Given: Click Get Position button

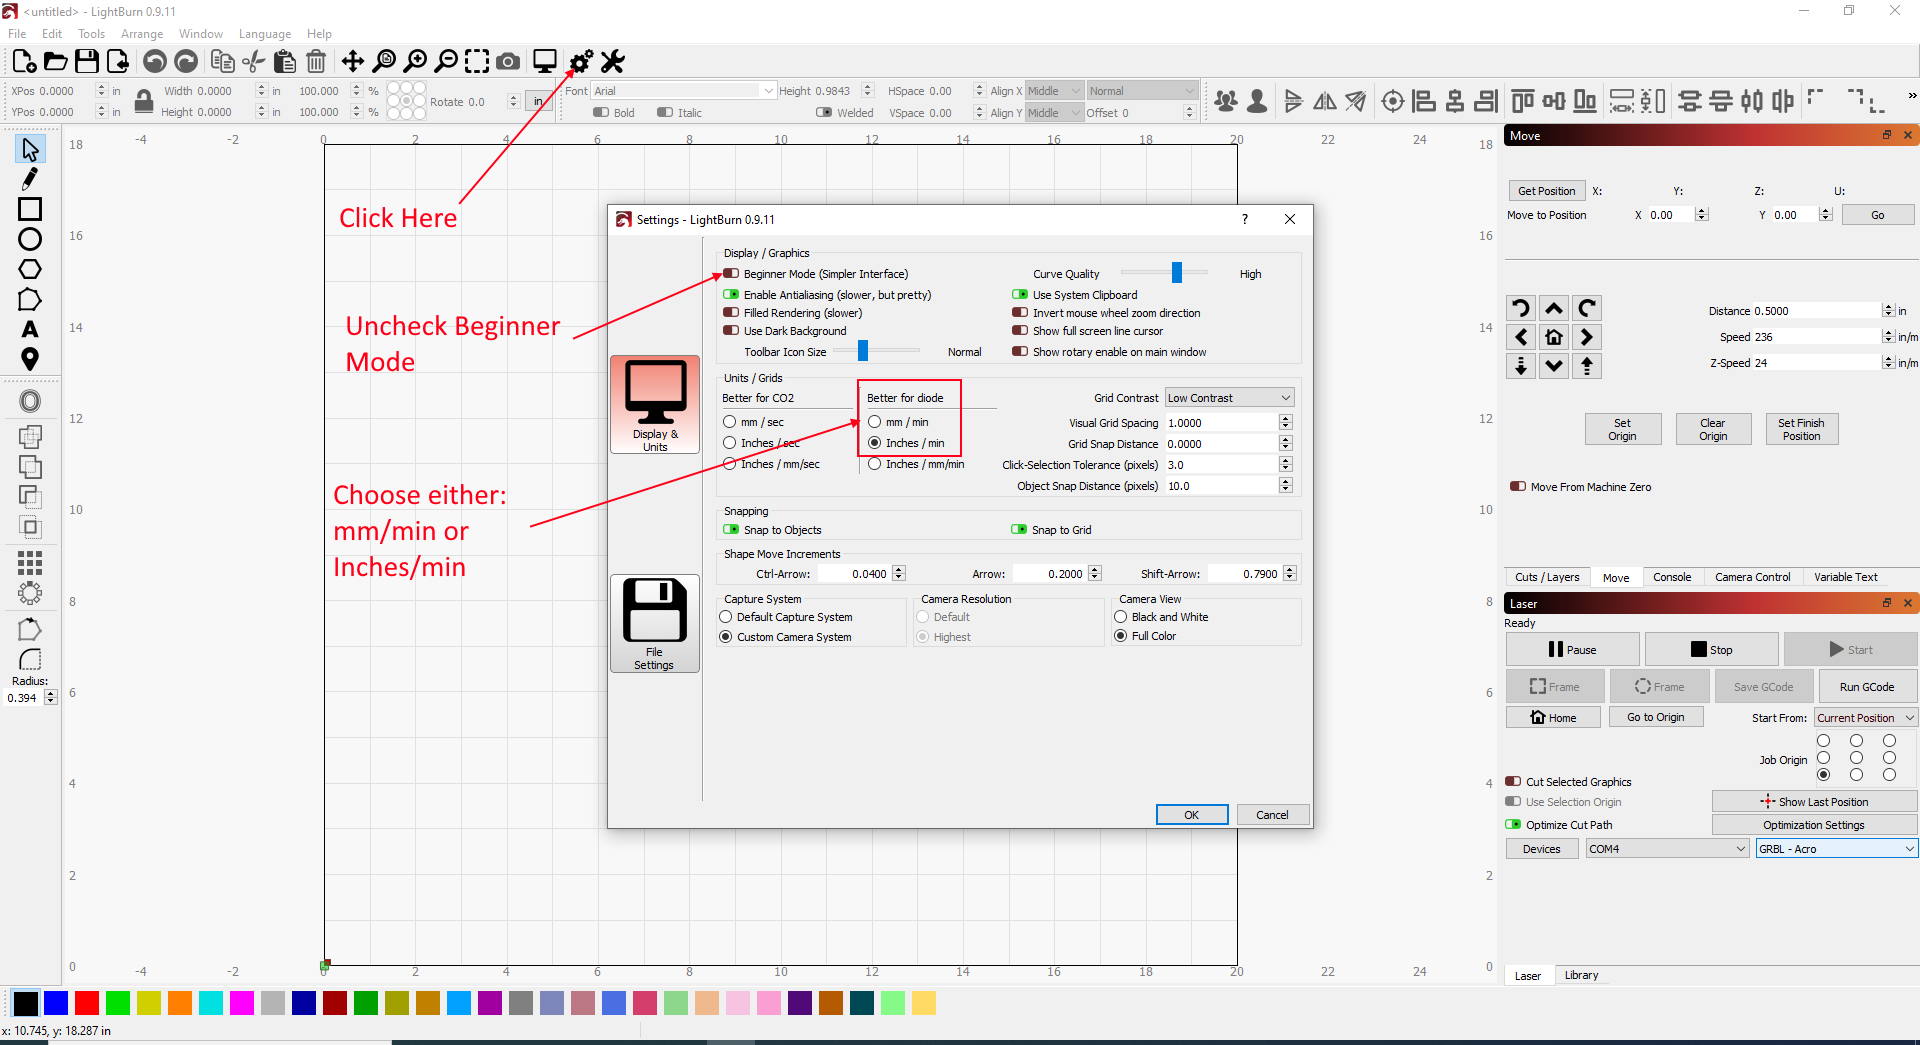Looking at the screenshot, I should click(1546, 191).
